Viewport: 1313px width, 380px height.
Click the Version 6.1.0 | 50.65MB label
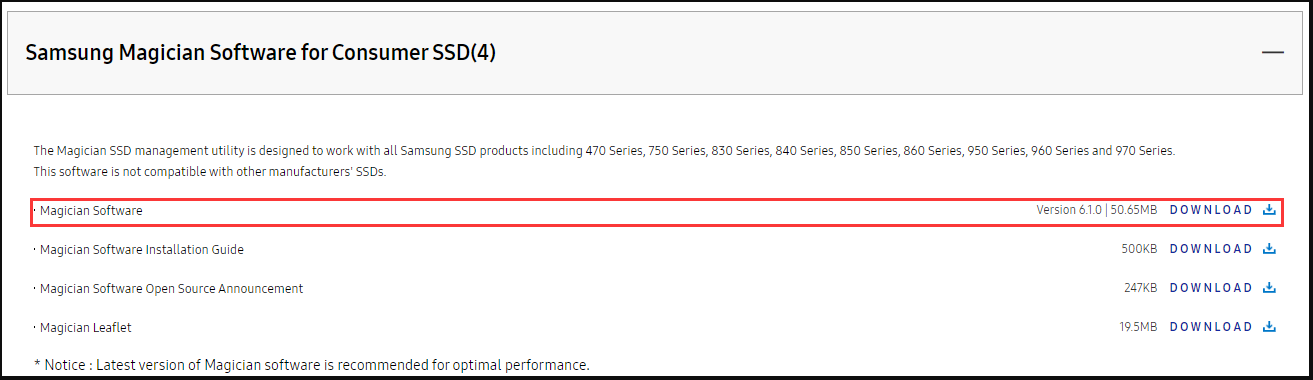[x=1096, y=210]
